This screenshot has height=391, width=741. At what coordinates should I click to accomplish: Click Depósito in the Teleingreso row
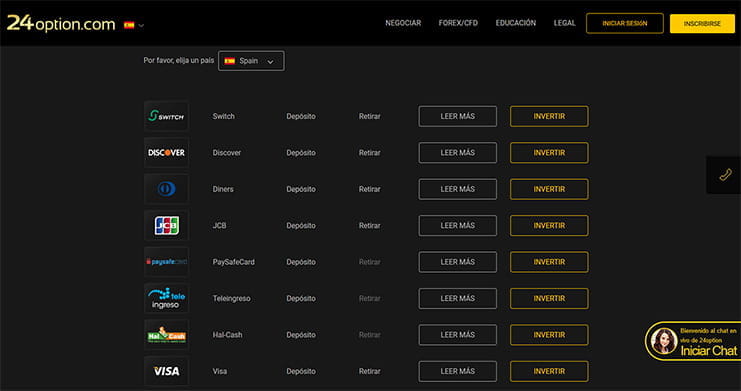coord(301,298)
